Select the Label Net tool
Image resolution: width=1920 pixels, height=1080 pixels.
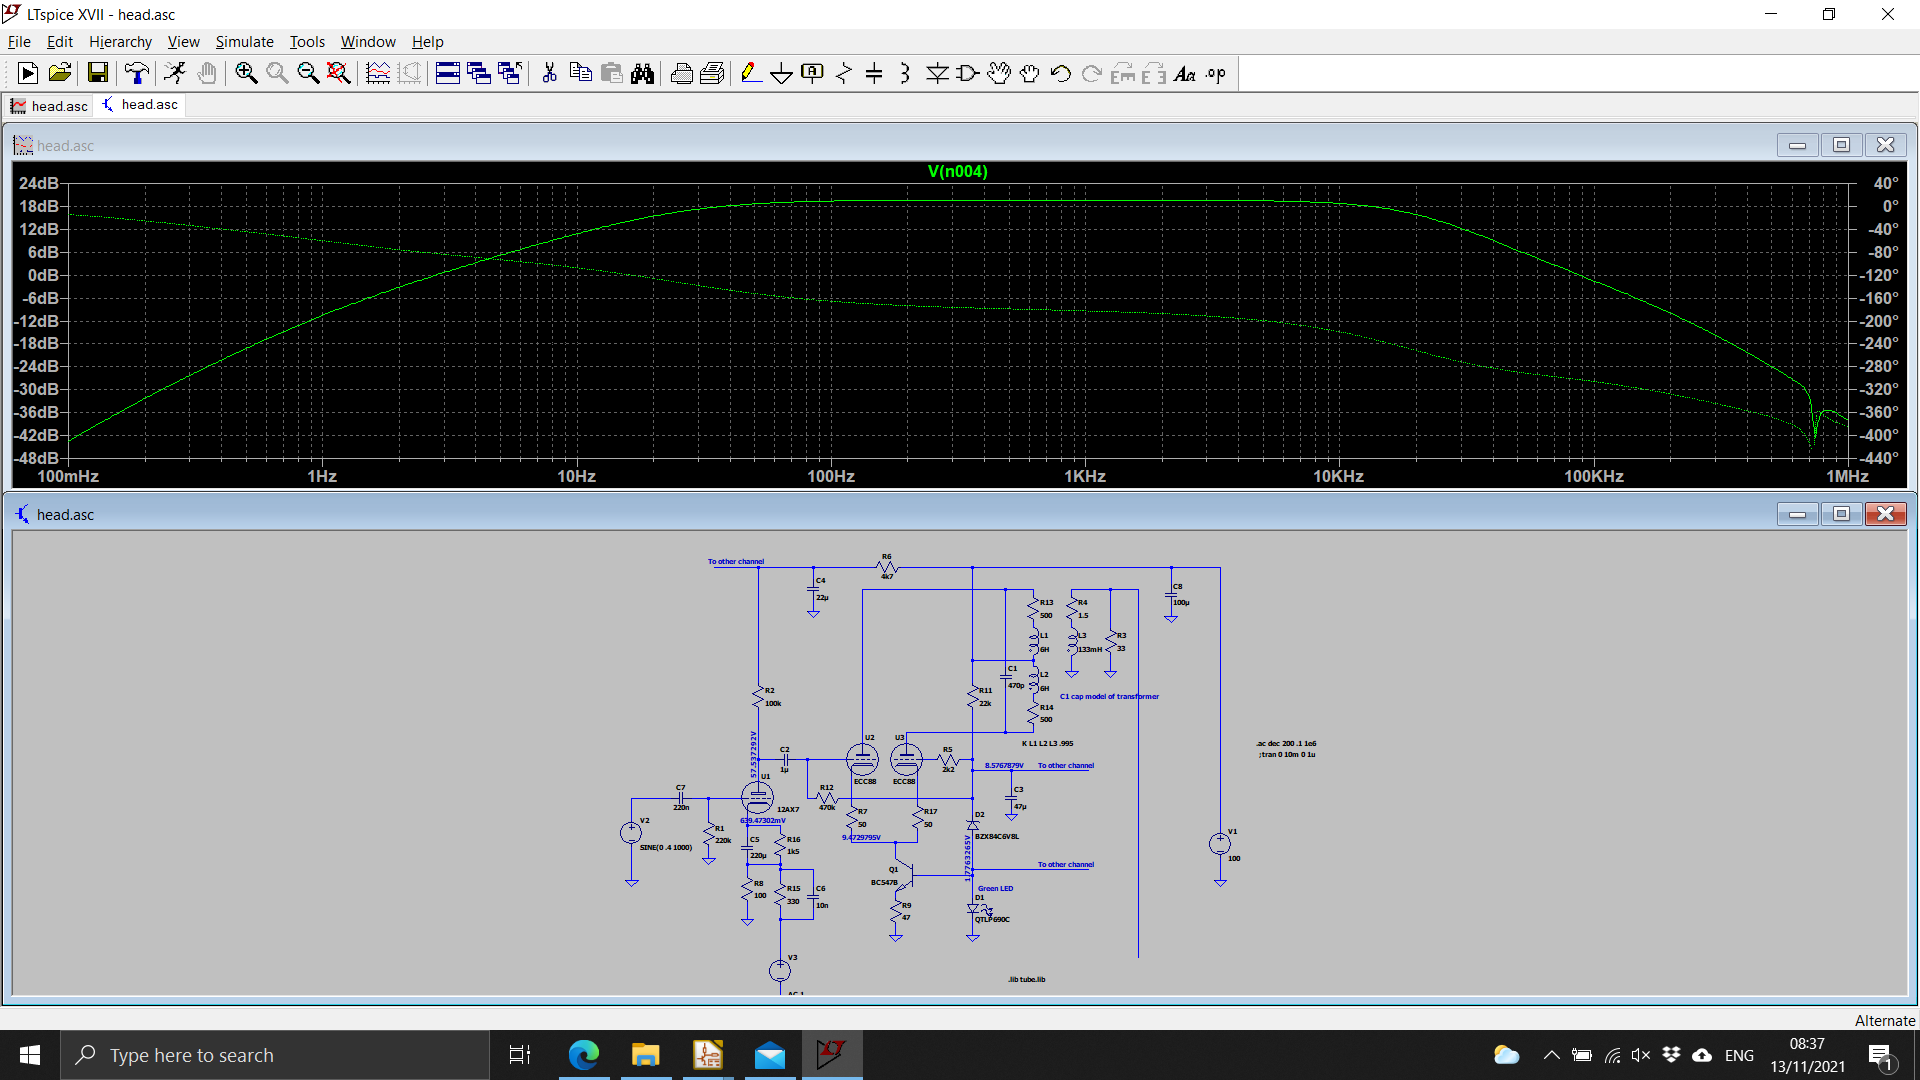(x=812, y=73)
